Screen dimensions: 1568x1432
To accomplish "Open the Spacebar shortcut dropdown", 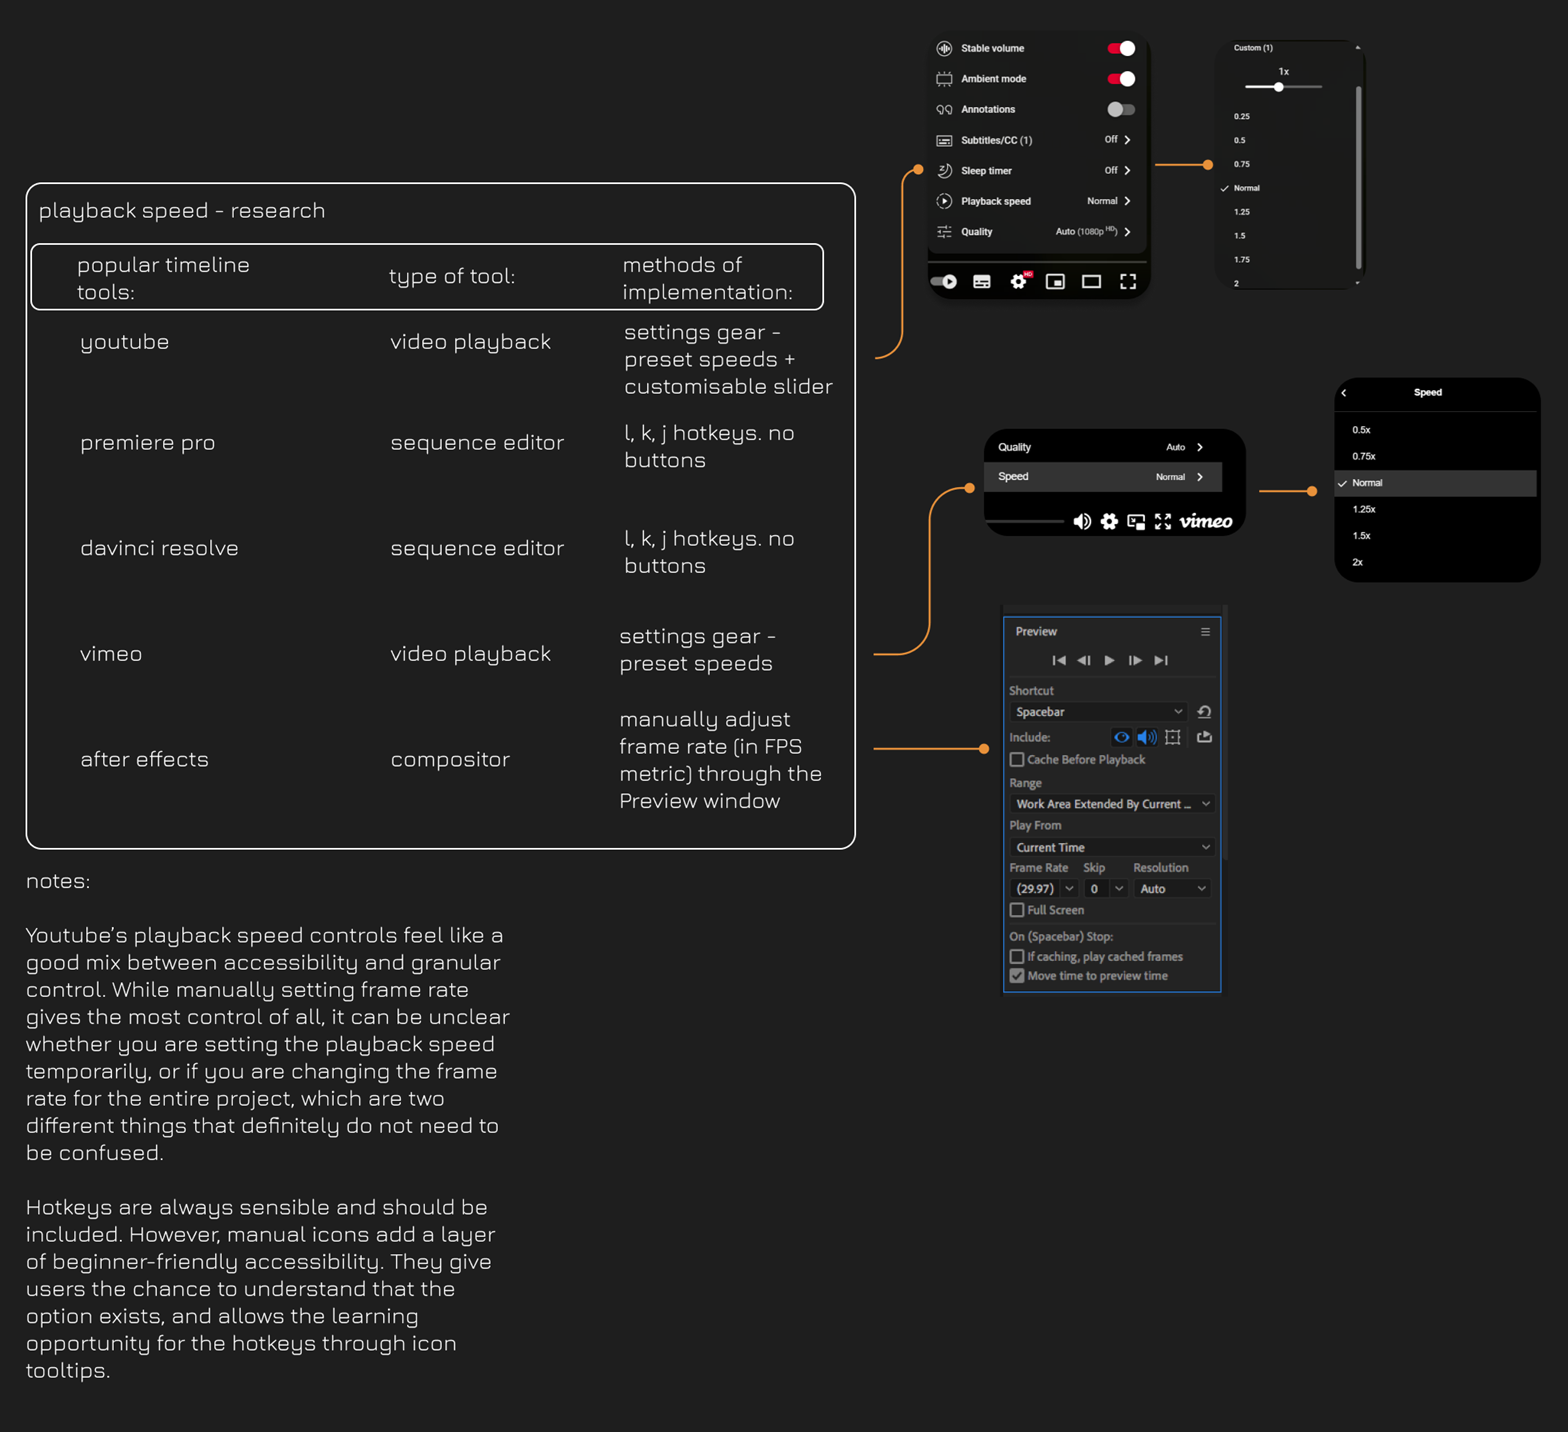I will click(1098, 712).
